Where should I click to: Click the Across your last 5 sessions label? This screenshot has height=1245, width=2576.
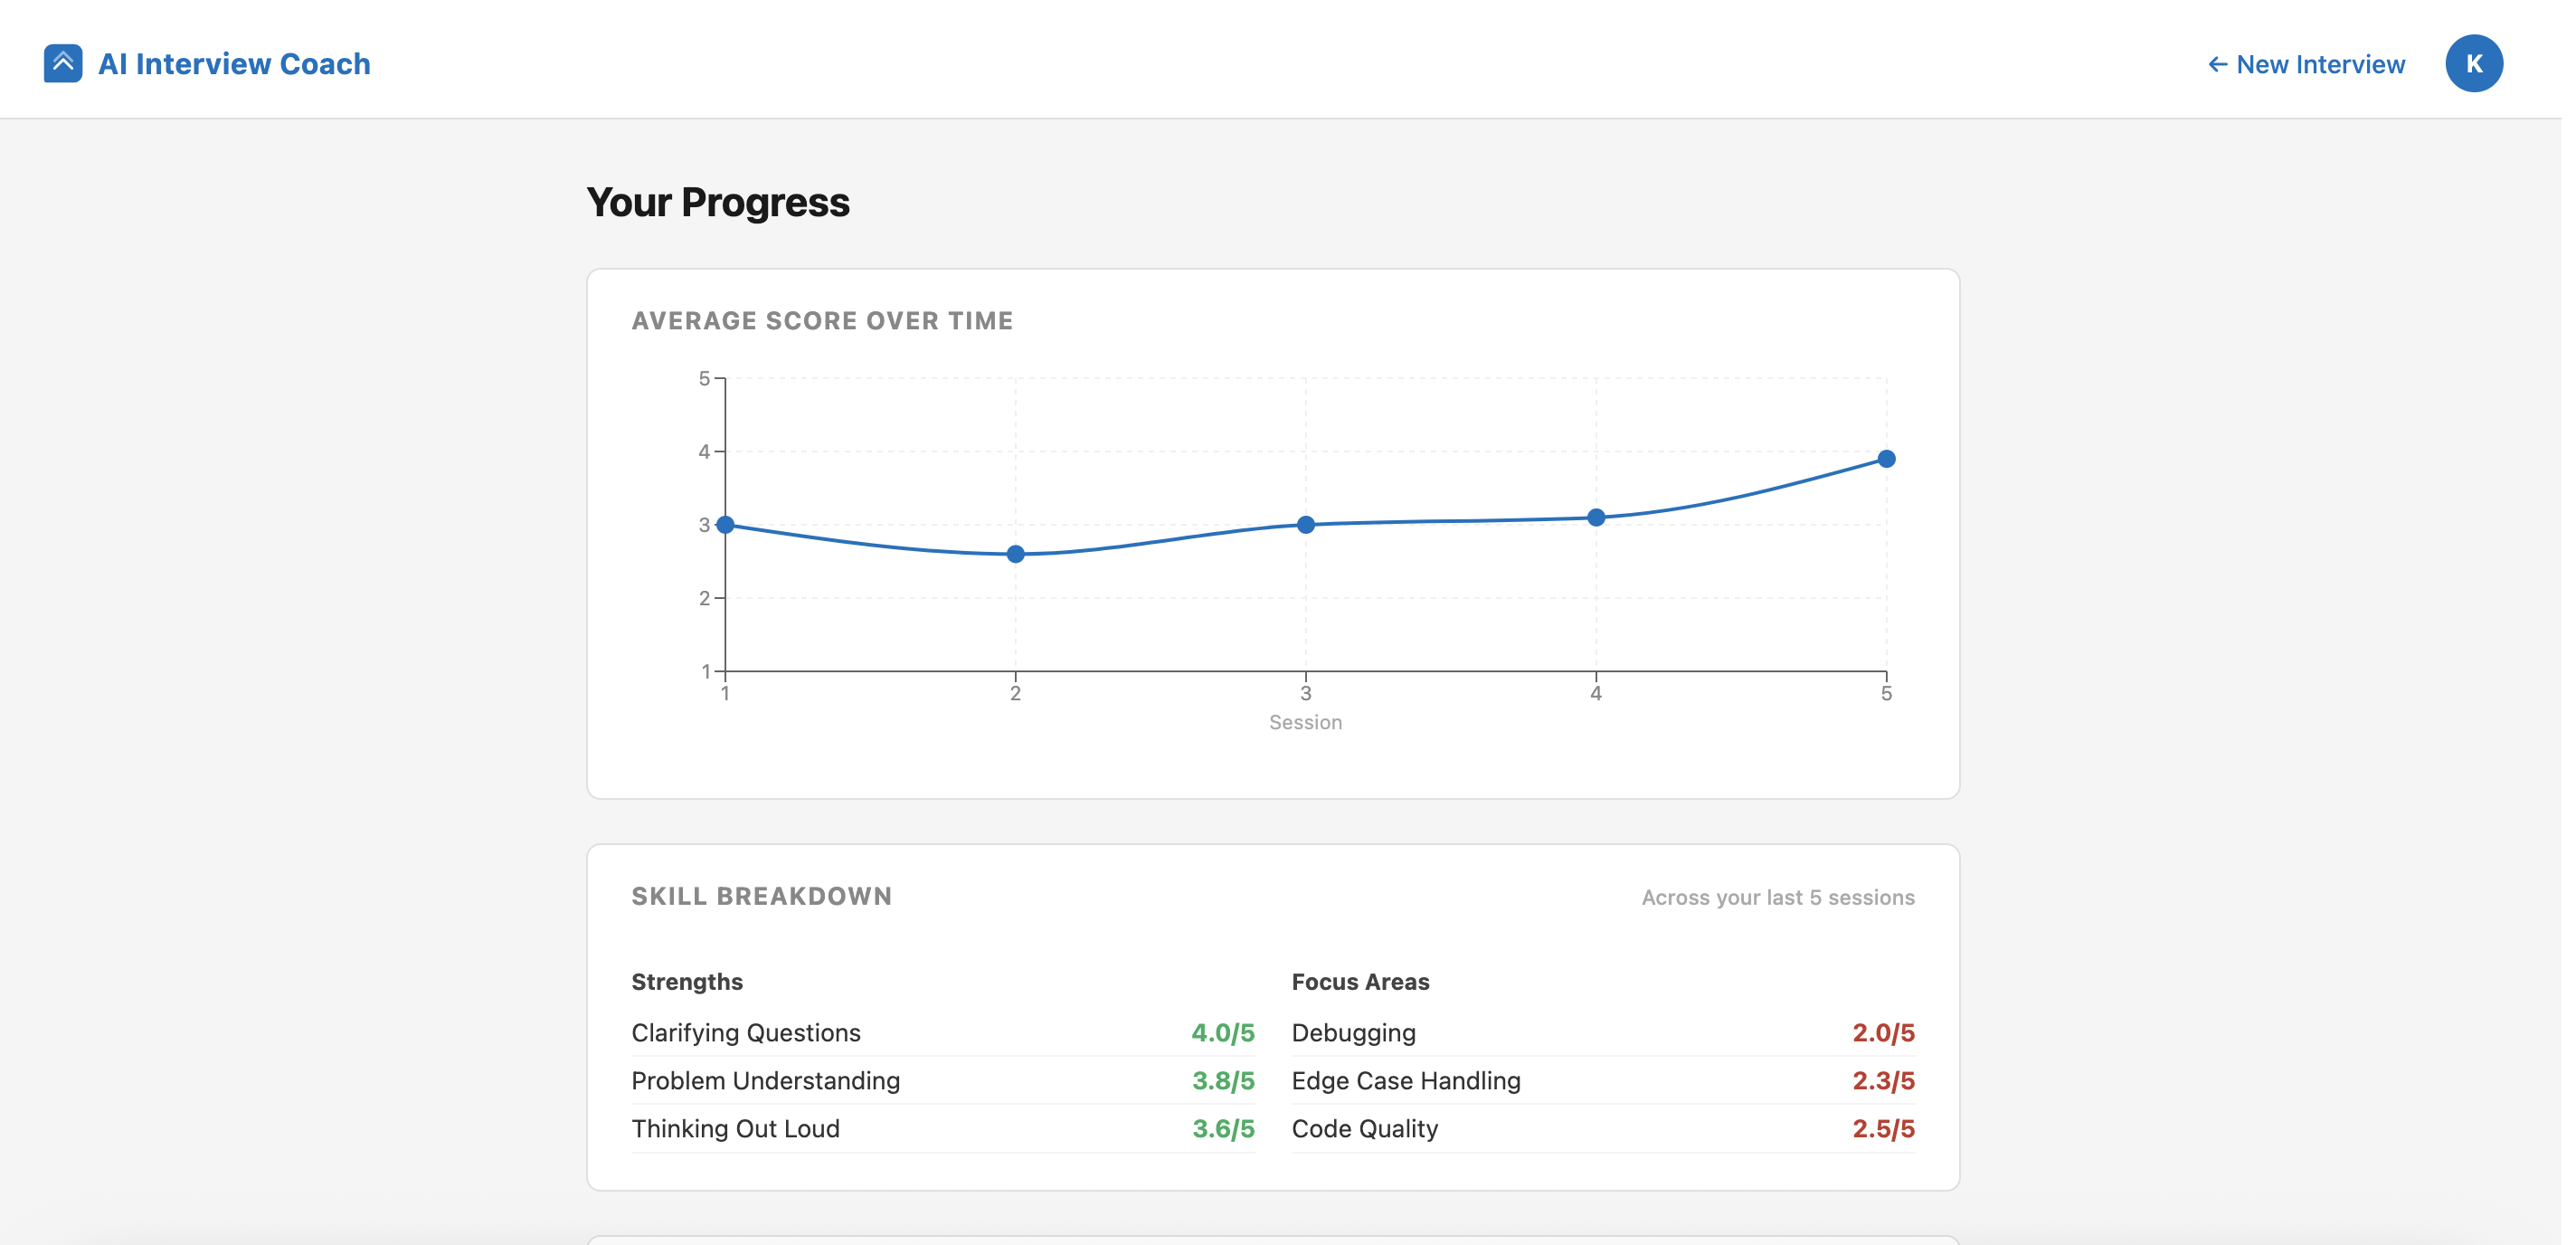(1777, 897)
